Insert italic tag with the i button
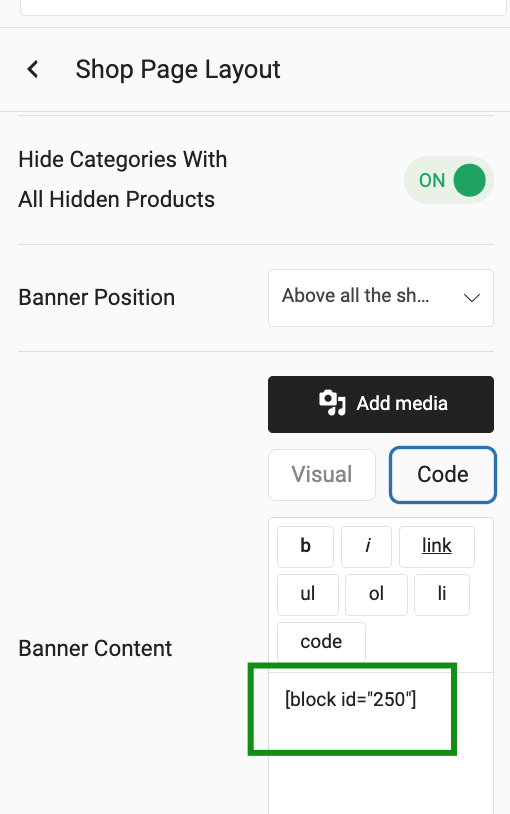This screenshot has width=510, height=814. coord(367,547)
